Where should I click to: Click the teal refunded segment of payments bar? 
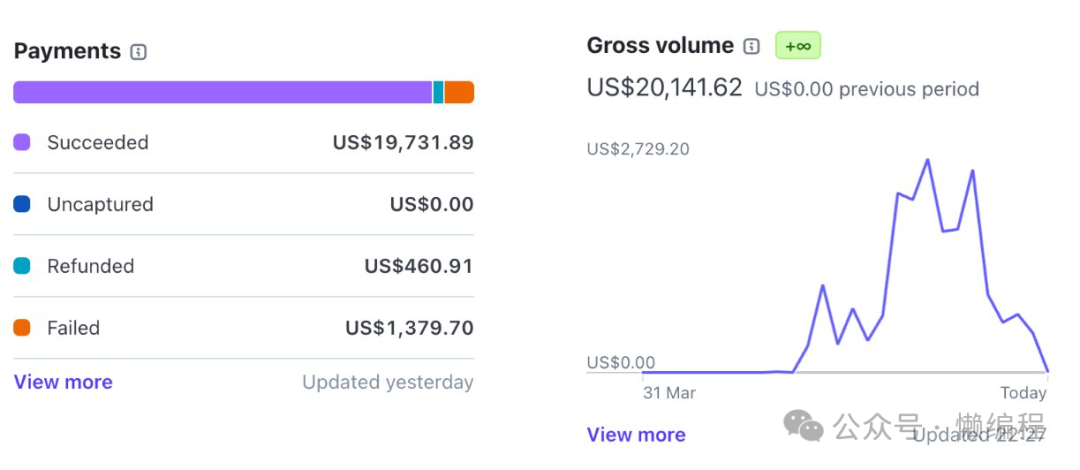coord(438,93)
